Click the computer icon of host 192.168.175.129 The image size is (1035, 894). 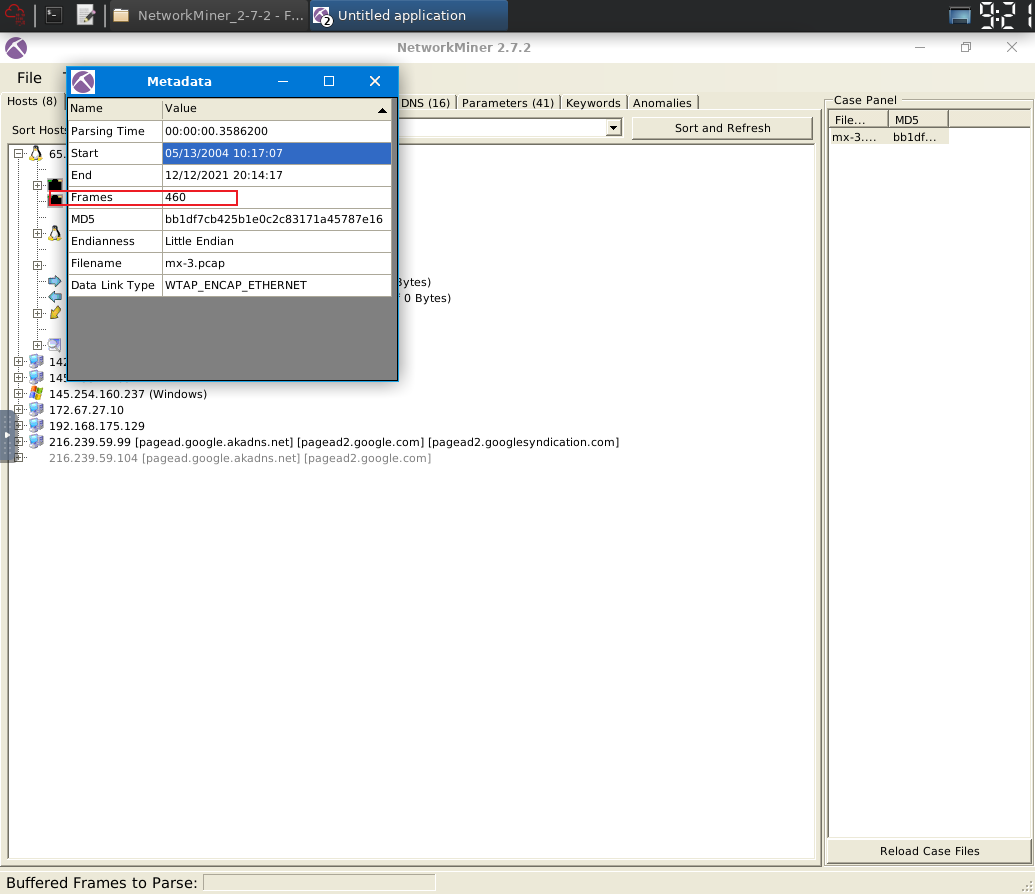(x=36, y=426)
